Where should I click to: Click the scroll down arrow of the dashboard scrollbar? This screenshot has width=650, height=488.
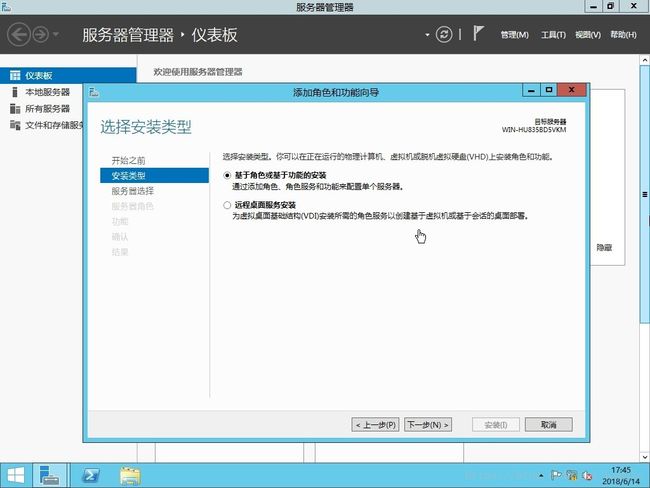645,457
